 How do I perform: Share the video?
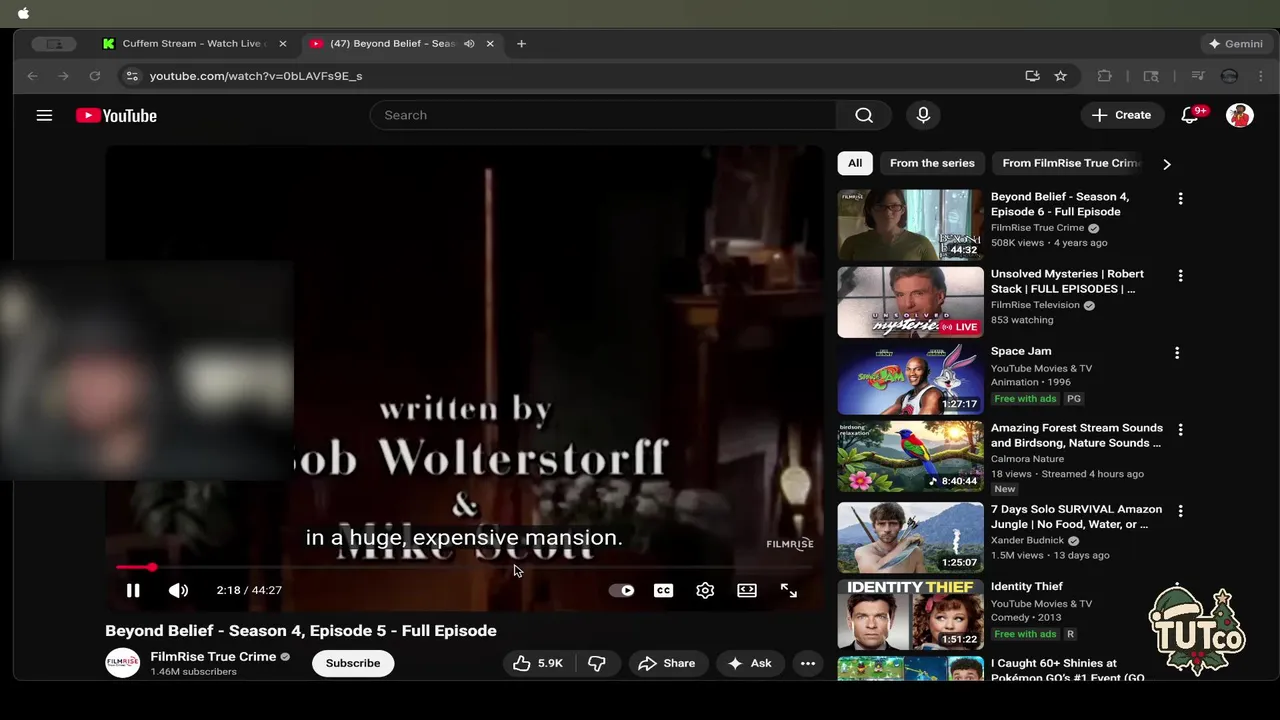(667, 663)
